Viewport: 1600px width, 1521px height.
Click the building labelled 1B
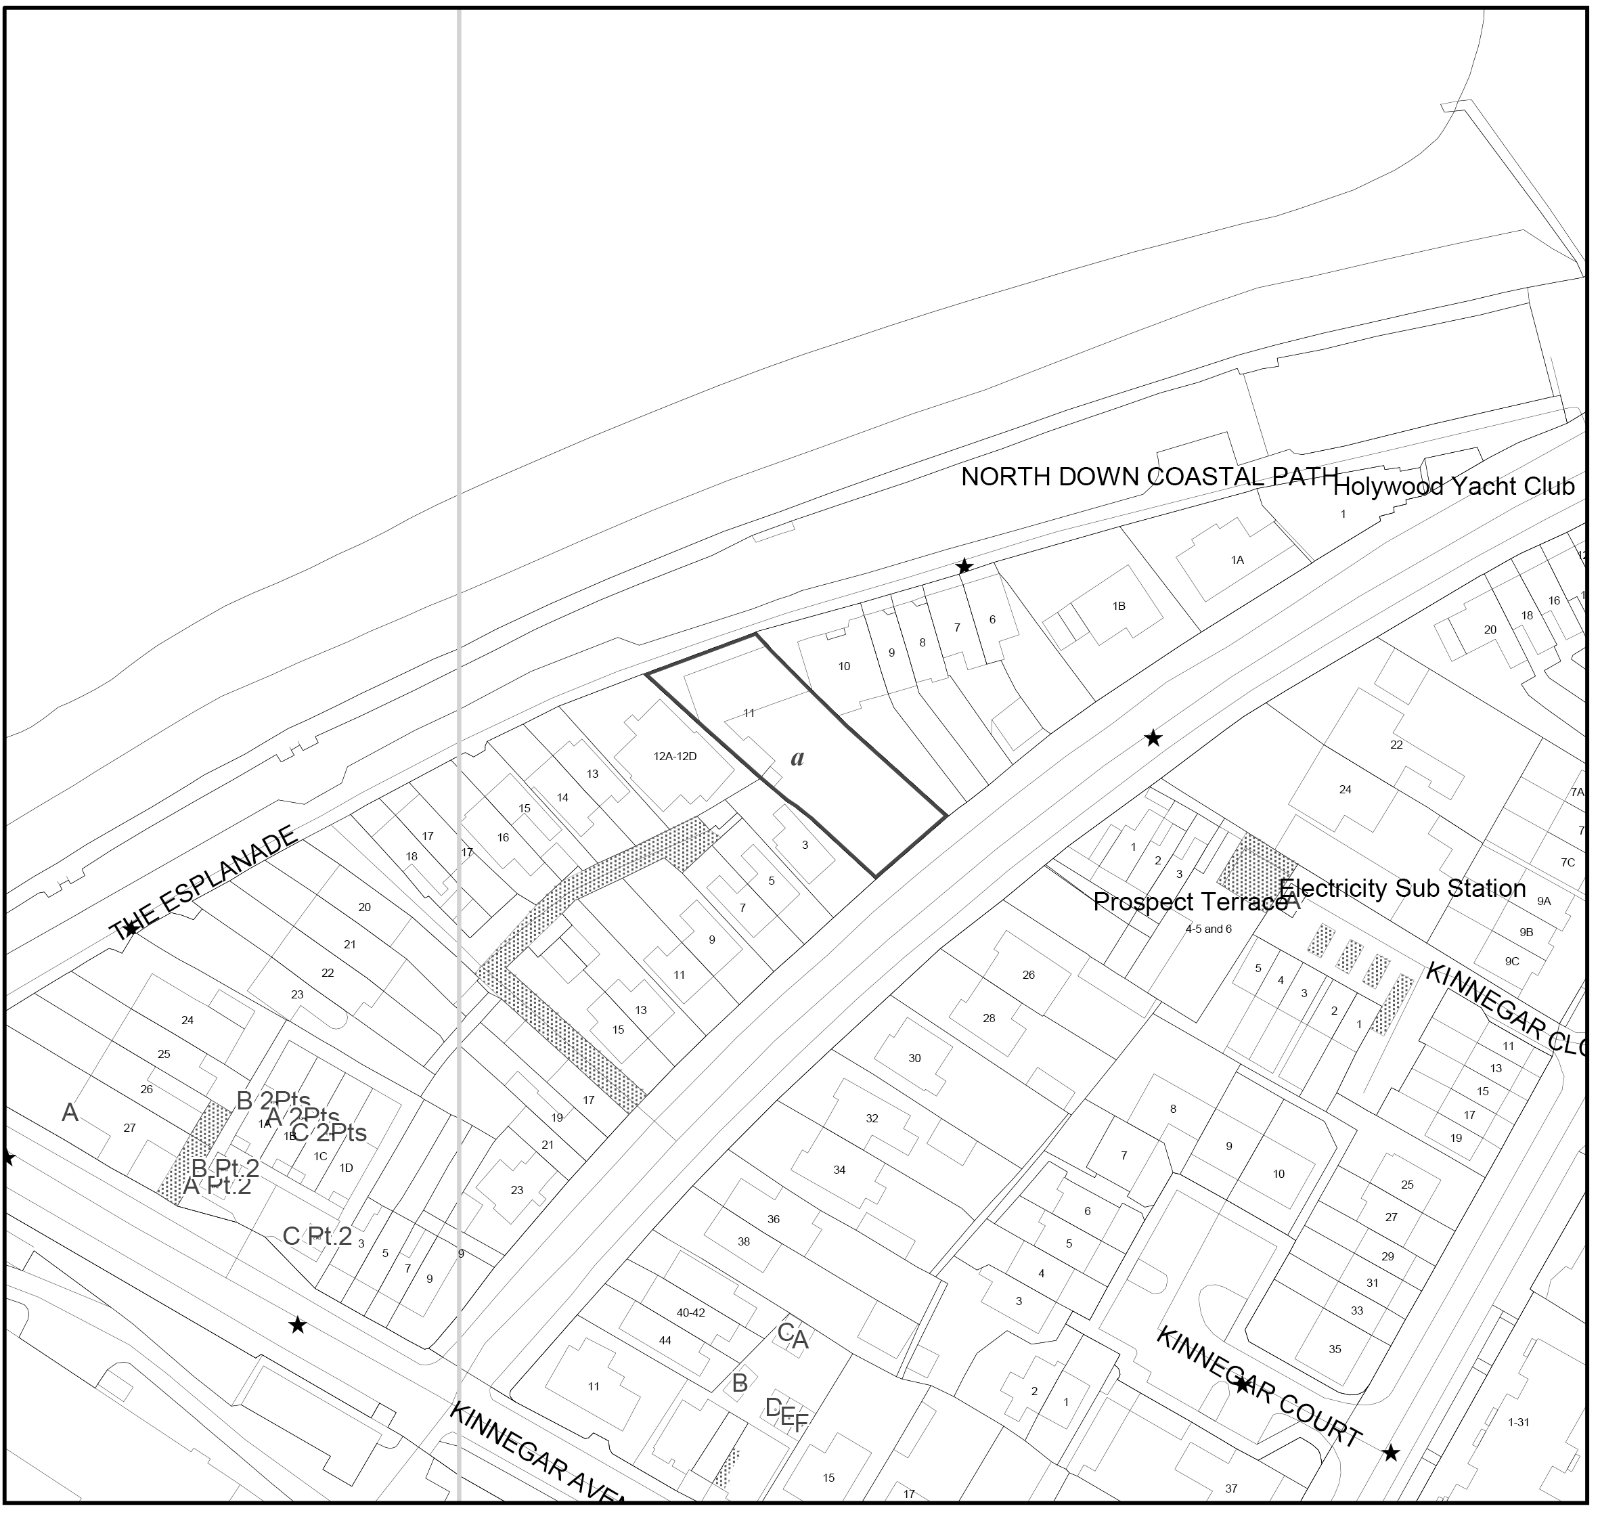1118,606
